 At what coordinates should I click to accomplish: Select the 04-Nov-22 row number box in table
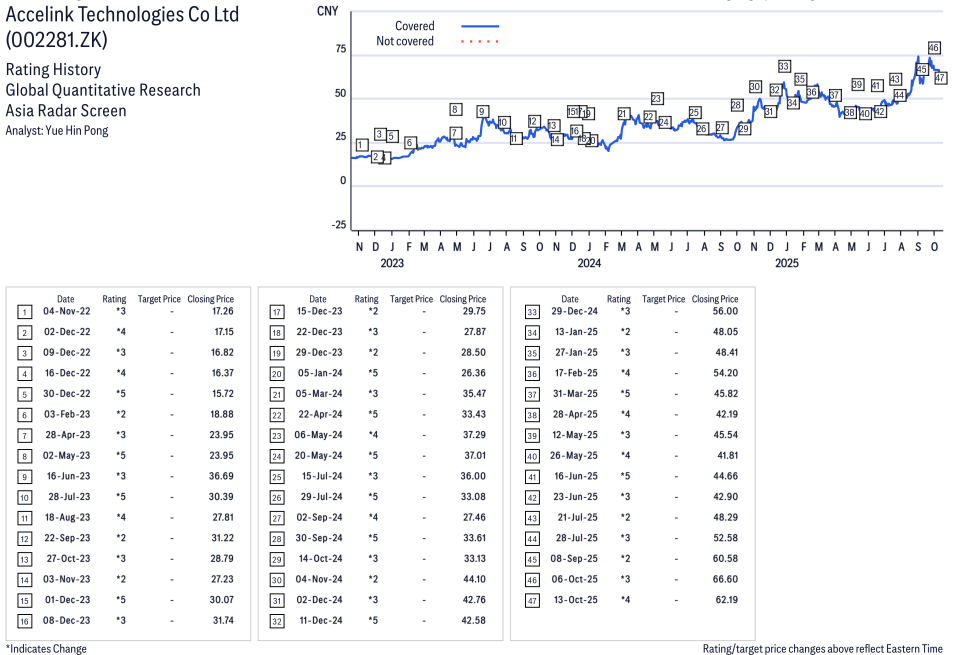click(24, 313)
